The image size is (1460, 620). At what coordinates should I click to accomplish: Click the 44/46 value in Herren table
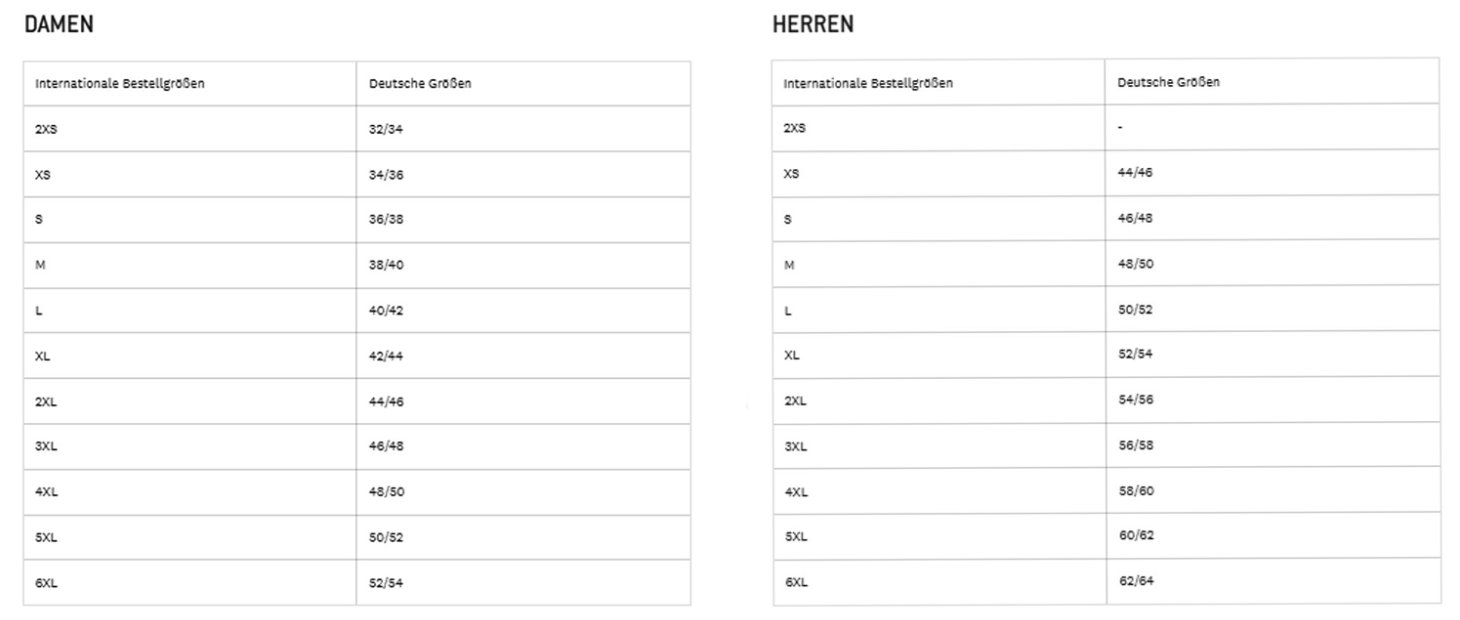pos(1135,172)
